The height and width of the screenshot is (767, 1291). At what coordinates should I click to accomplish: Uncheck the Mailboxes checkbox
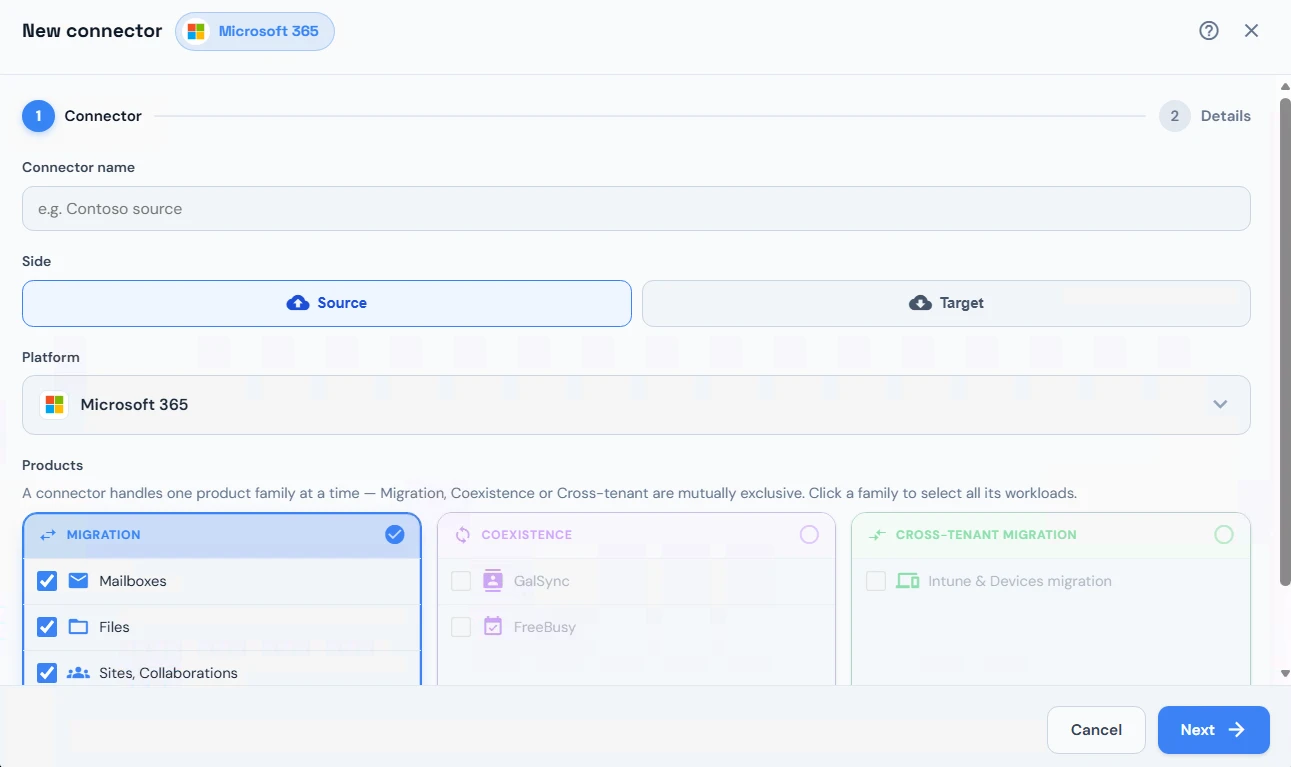pyautogui.click(x=47, y=581)
